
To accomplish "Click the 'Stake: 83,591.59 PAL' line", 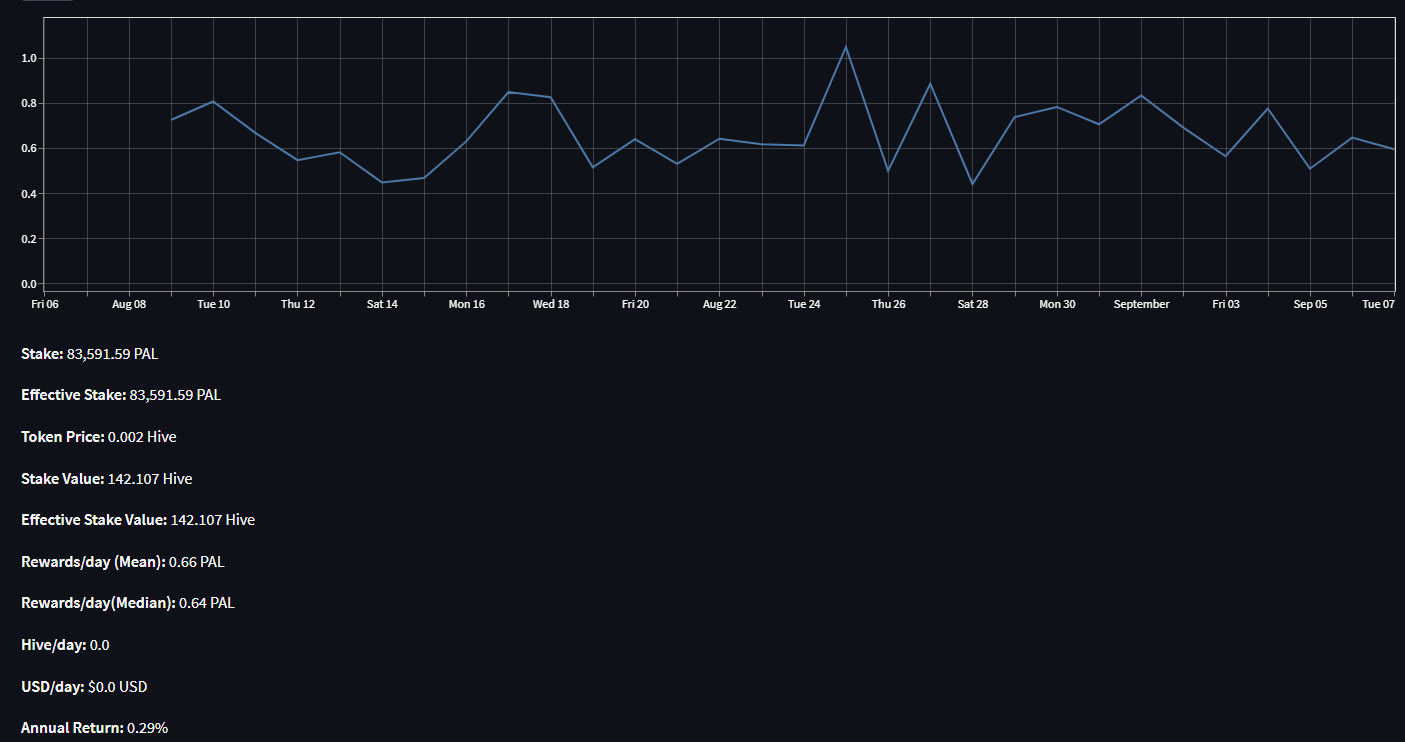I will tap(89, 354).
